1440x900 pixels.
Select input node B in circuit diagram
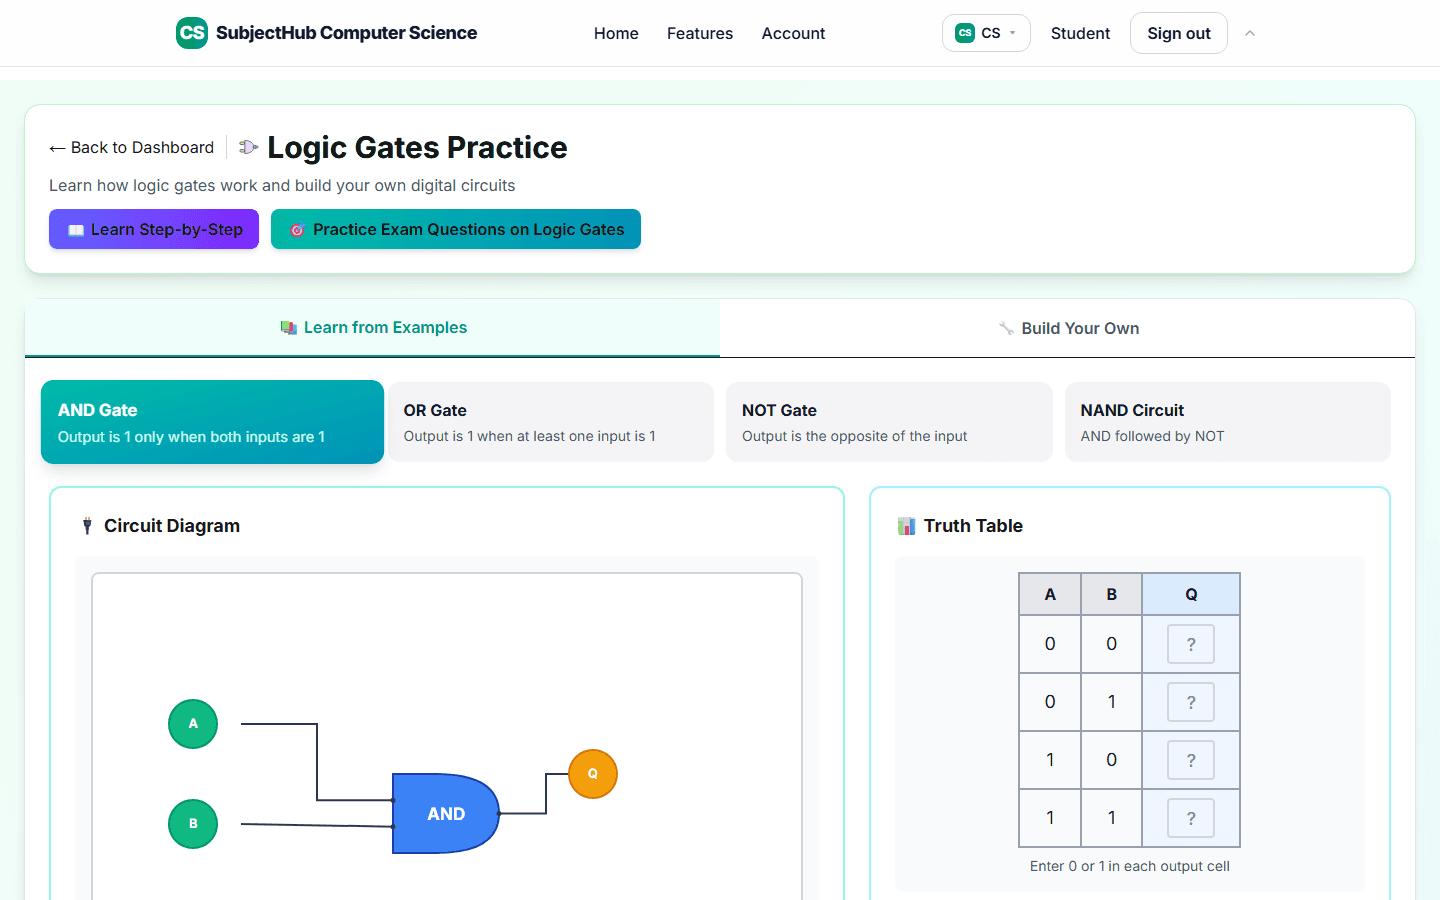point(193,824)
